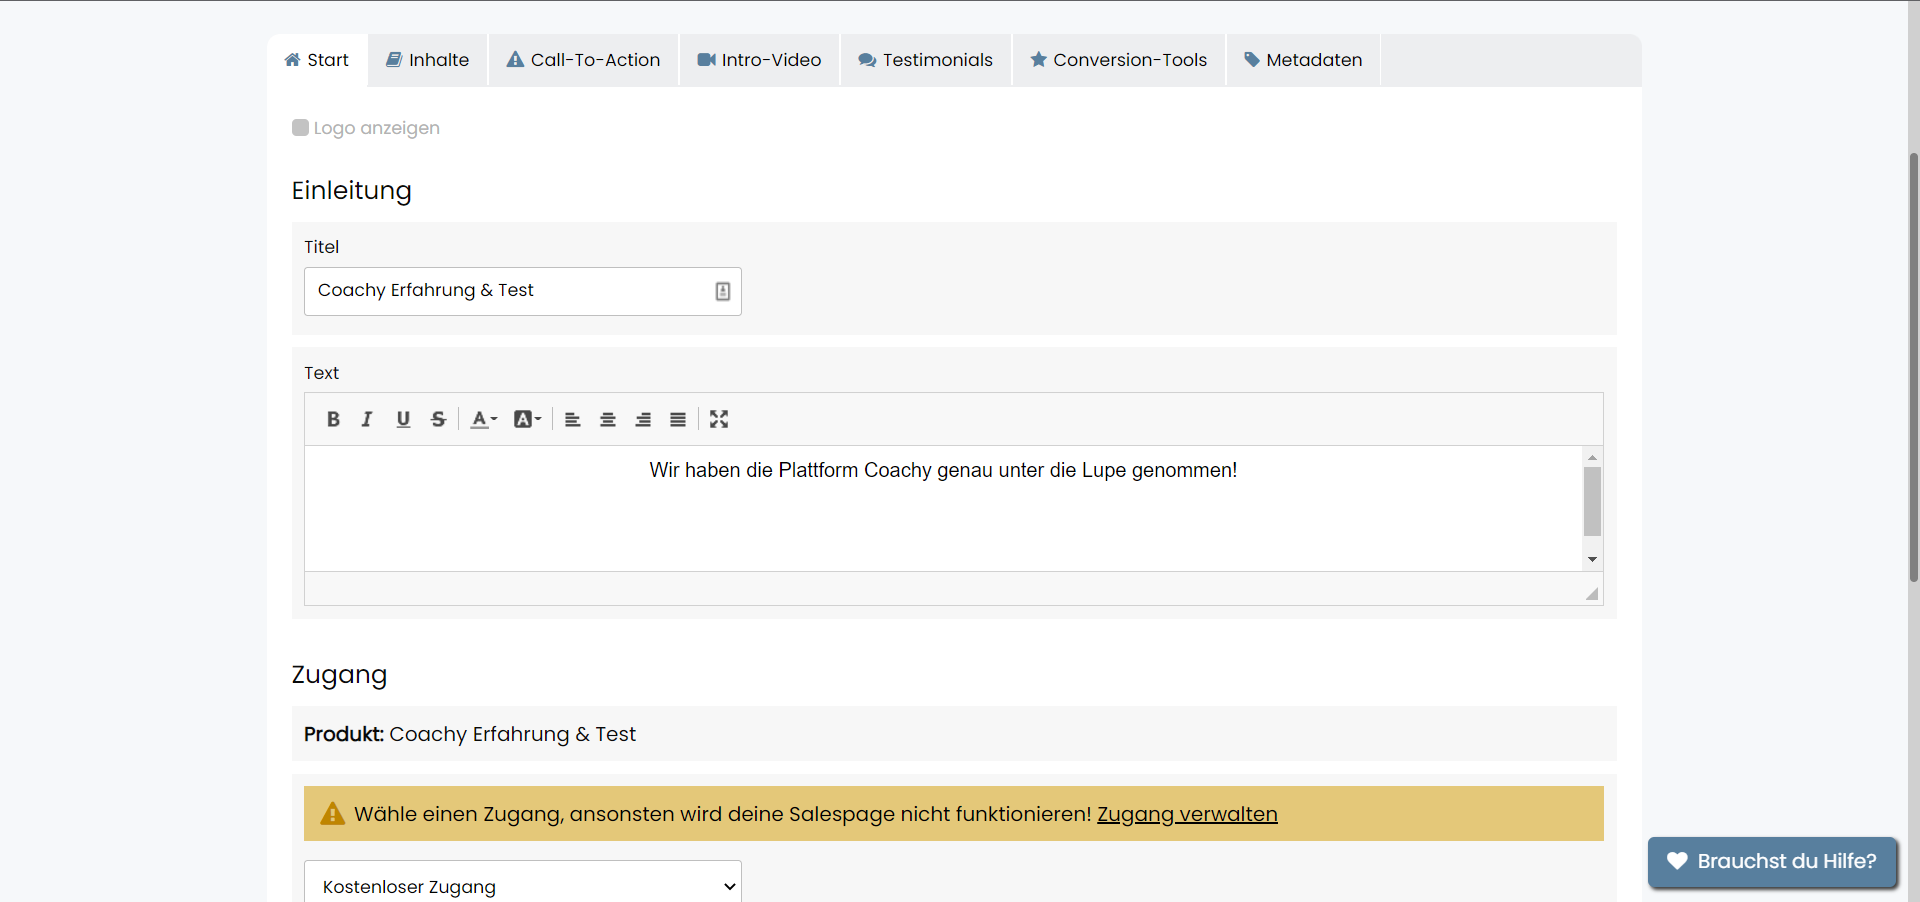Justify the text
1920x902 pixels.
pos(678,419)
